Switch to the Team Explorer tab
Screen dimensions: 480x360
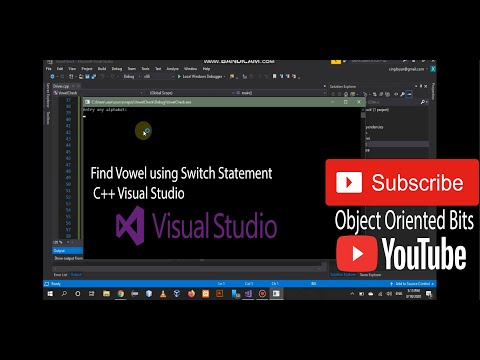pos(370,275)
